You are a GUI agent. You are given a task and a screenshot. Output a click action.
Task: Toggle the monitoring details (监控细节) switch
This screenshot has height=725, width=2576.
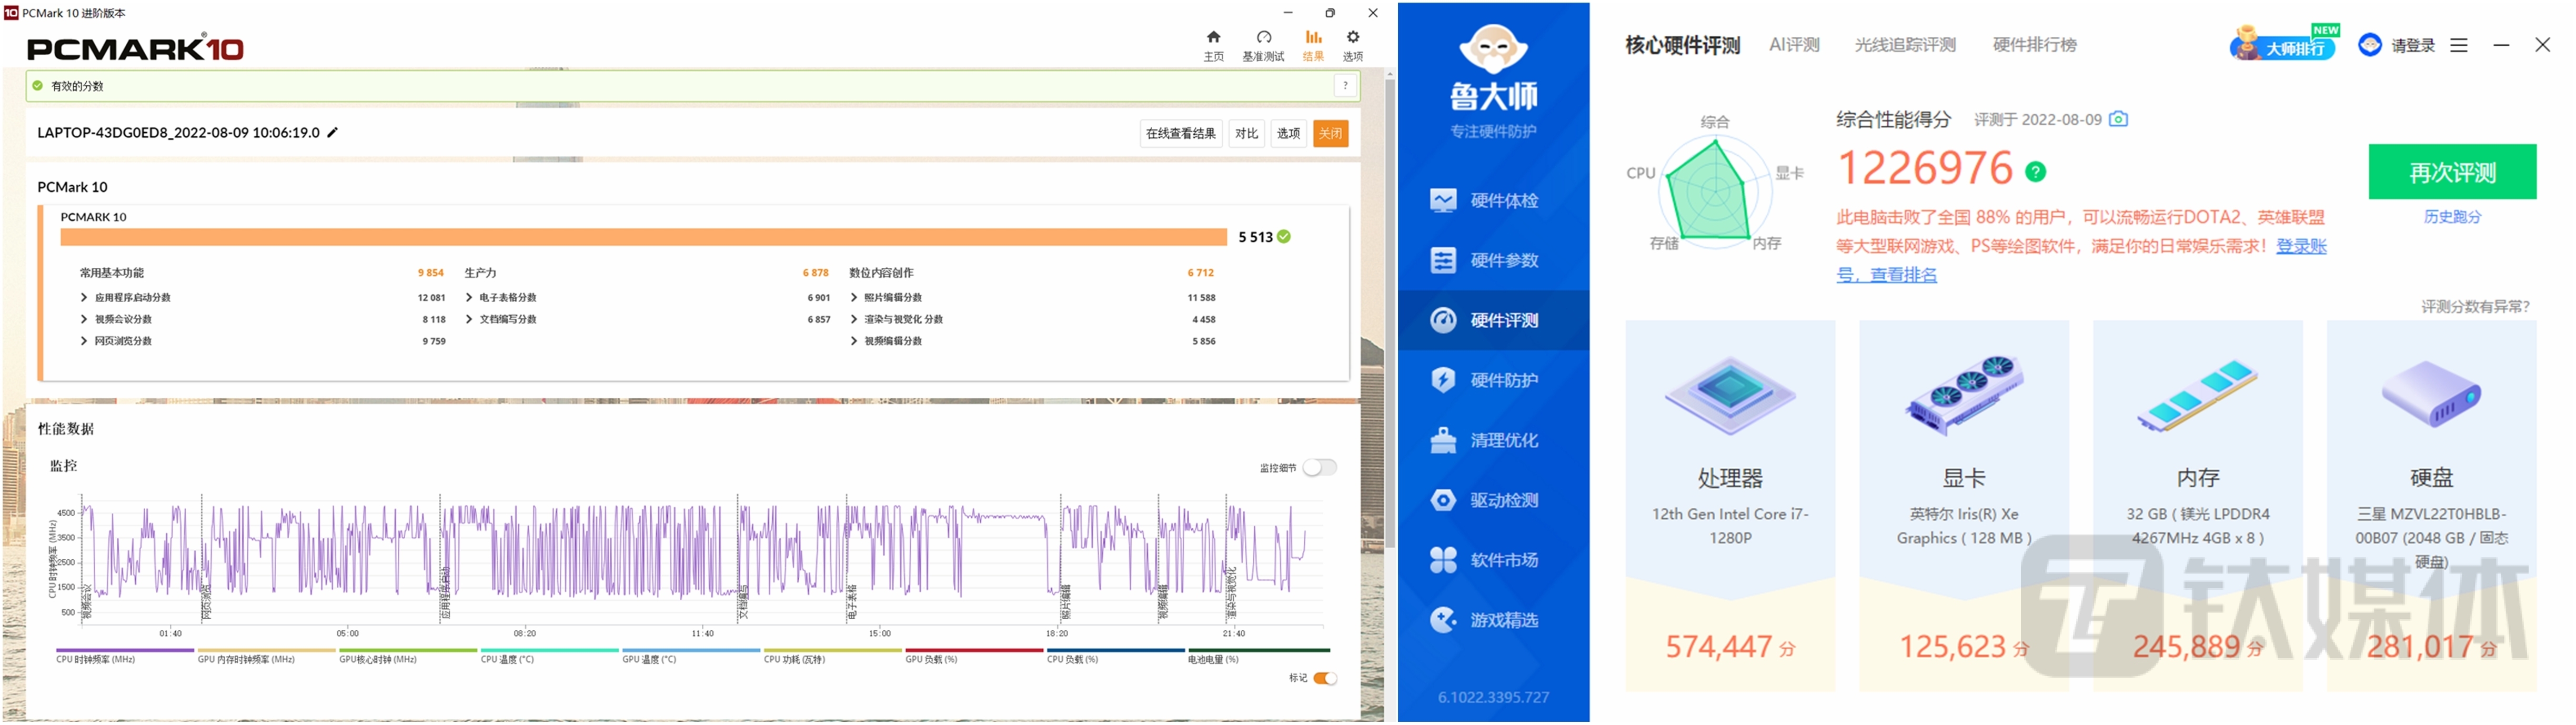coord(1319,468)
